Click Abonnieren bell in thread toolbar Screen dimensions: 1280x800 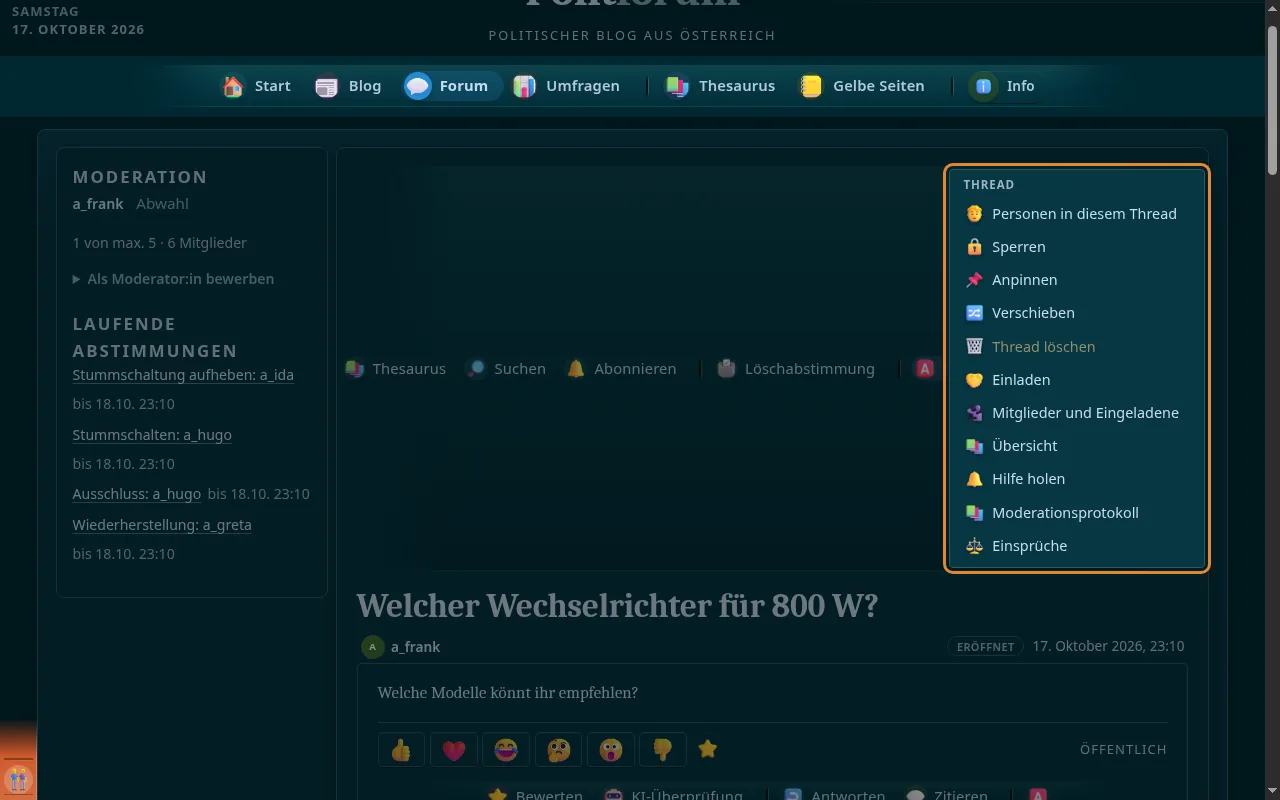tap(621, 369)
